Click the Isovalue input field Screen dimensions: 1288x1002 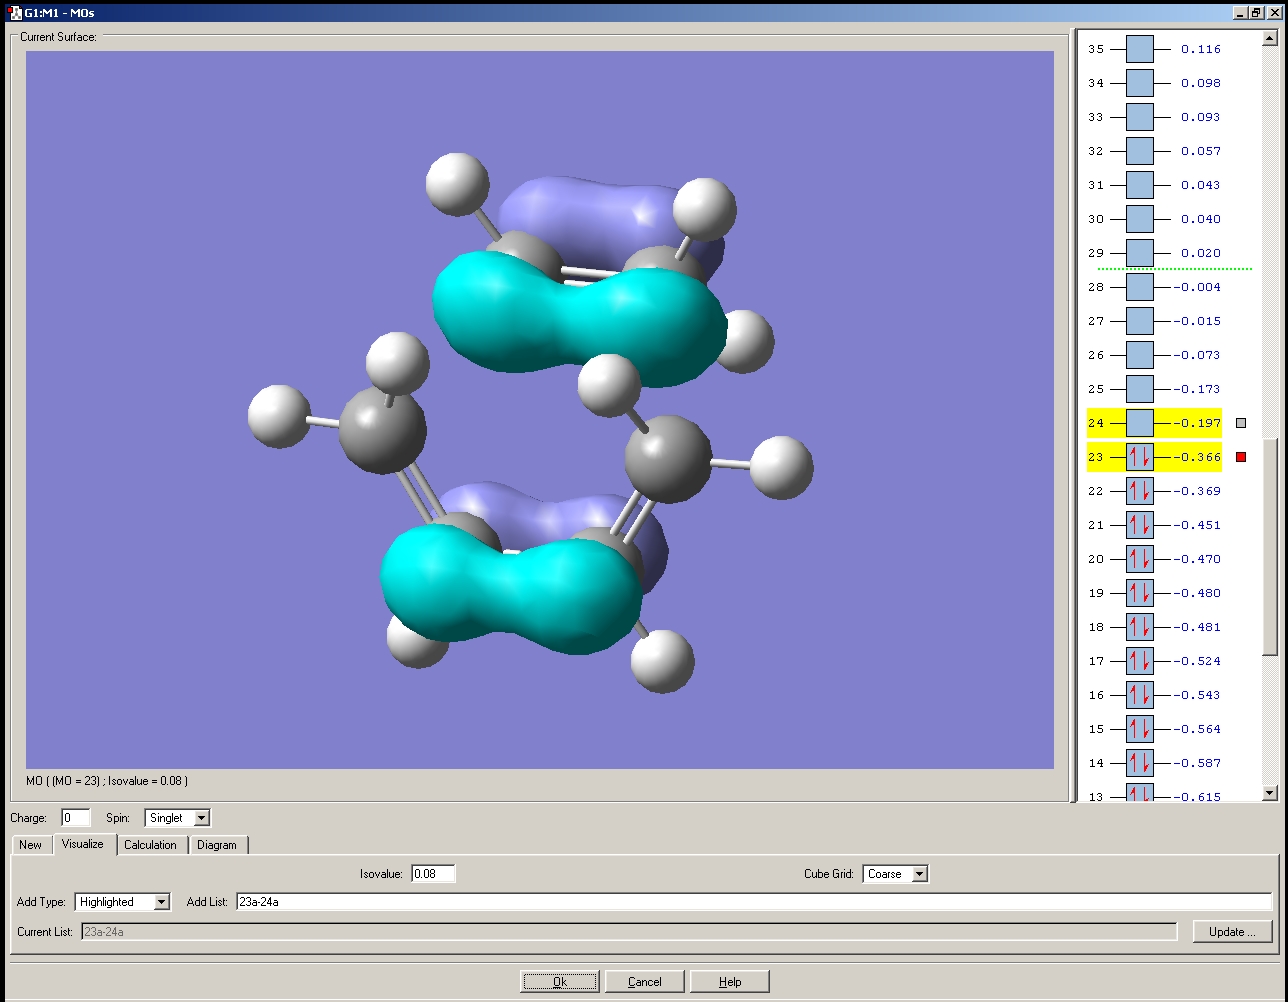coord(432,874)
